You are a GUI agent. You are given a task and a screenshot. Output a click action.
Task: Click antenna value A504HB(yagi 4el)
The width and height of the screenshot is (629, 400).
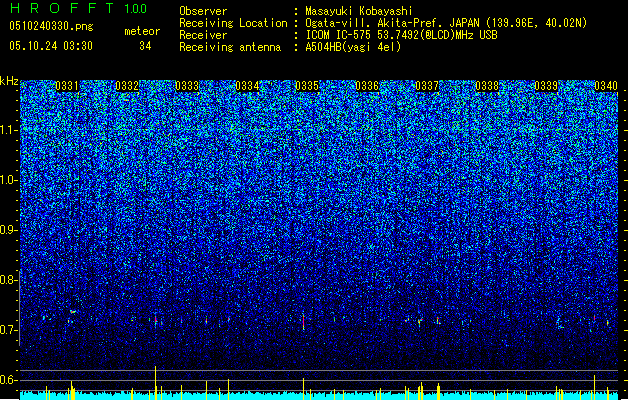coord(353,47)
